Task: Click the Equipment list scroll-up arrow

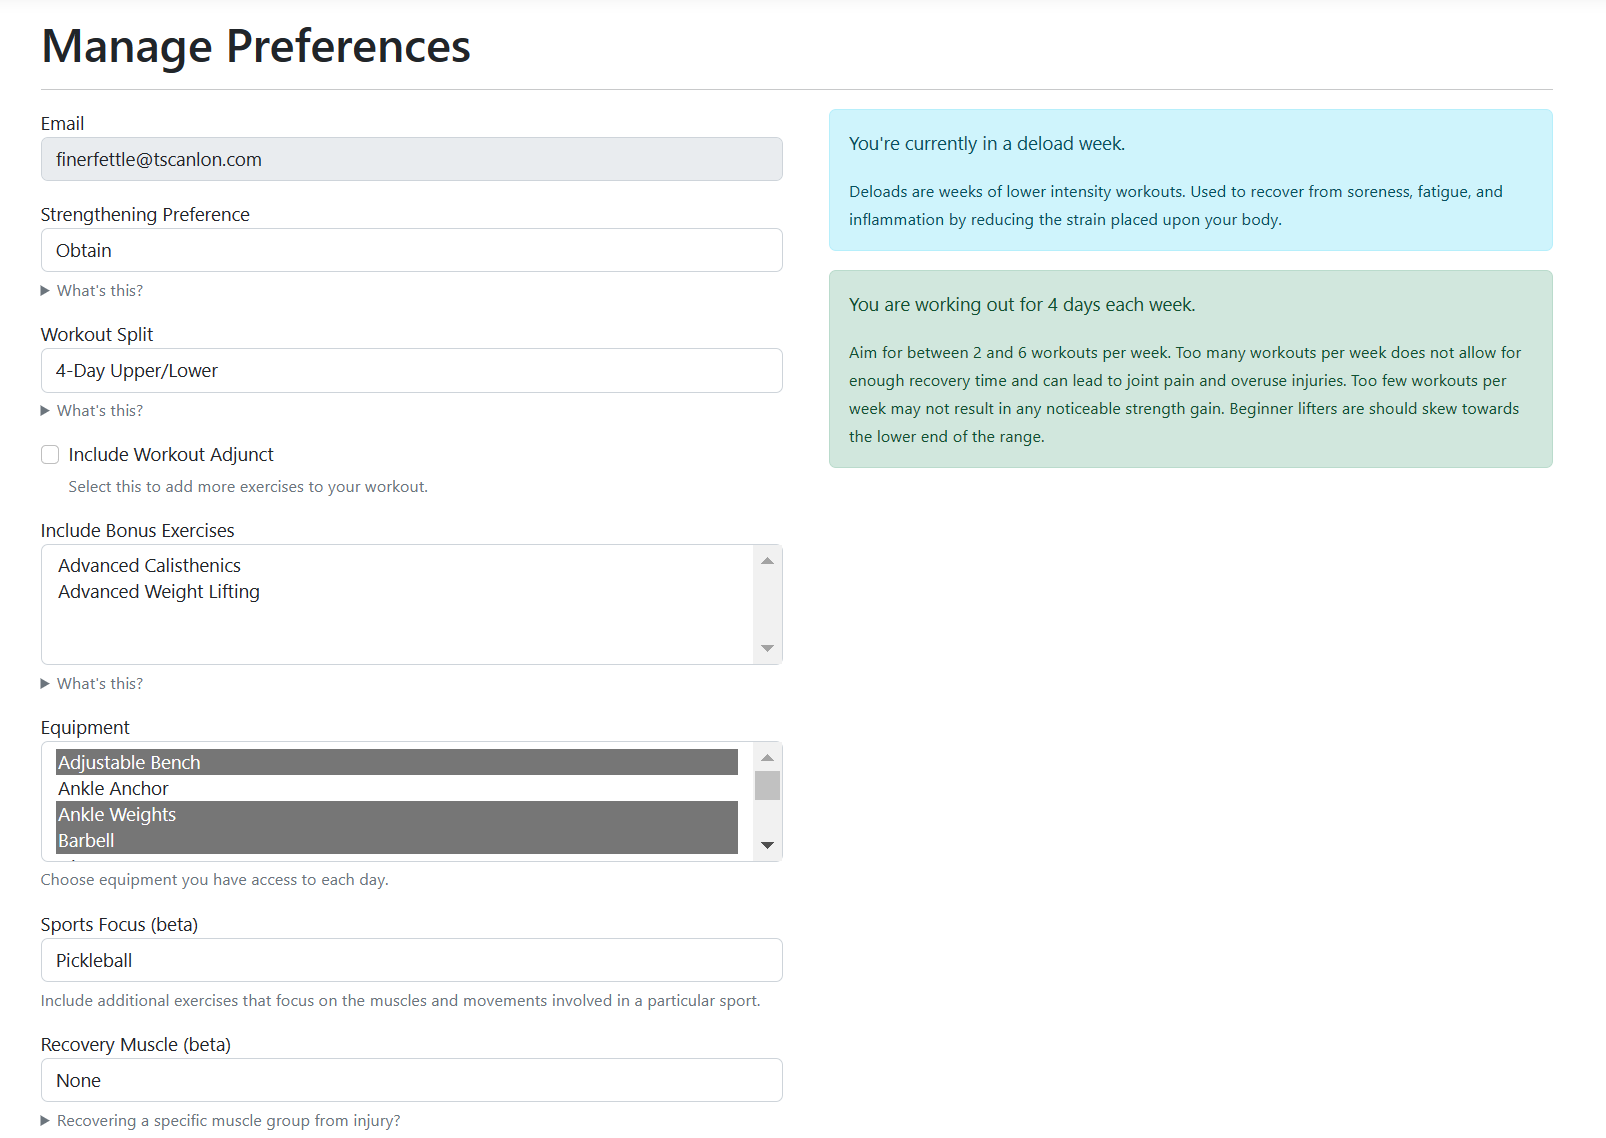Action: 767,758
